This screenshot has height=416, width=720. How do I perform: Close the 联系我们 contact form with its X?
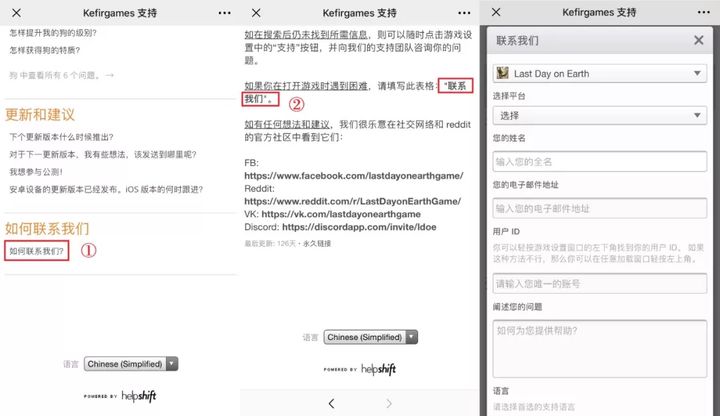point(698,40)
